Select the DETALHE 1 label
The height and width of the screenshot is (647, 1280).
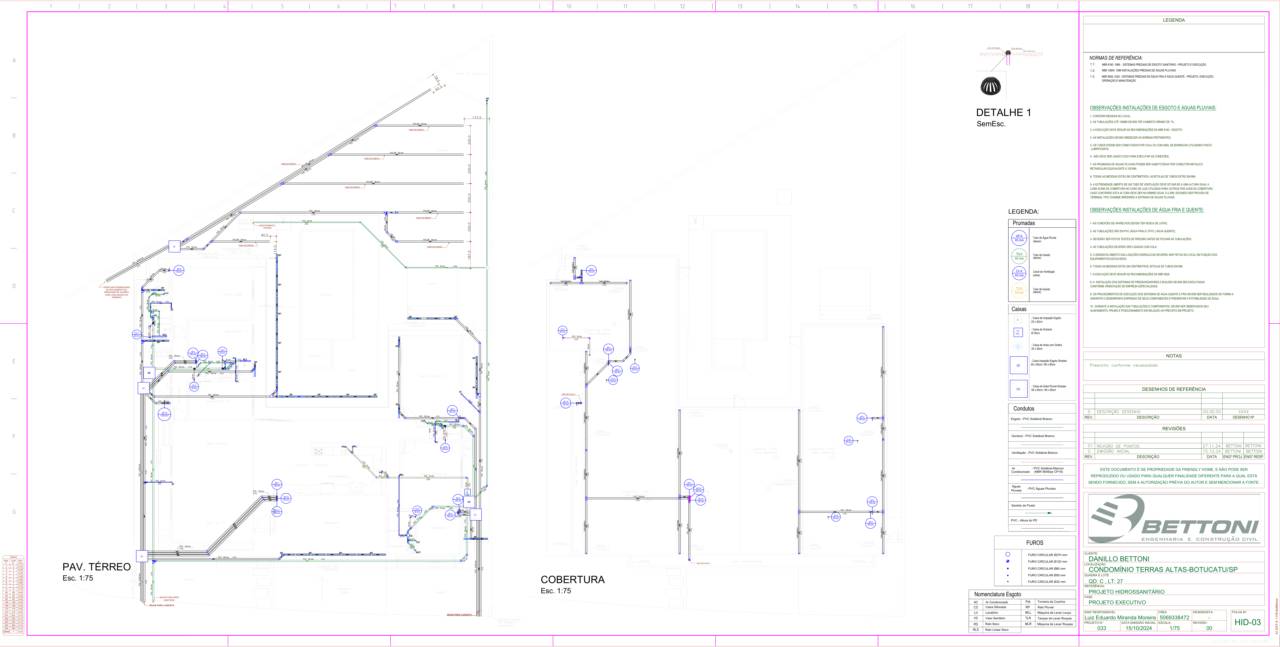(1003, 112)
